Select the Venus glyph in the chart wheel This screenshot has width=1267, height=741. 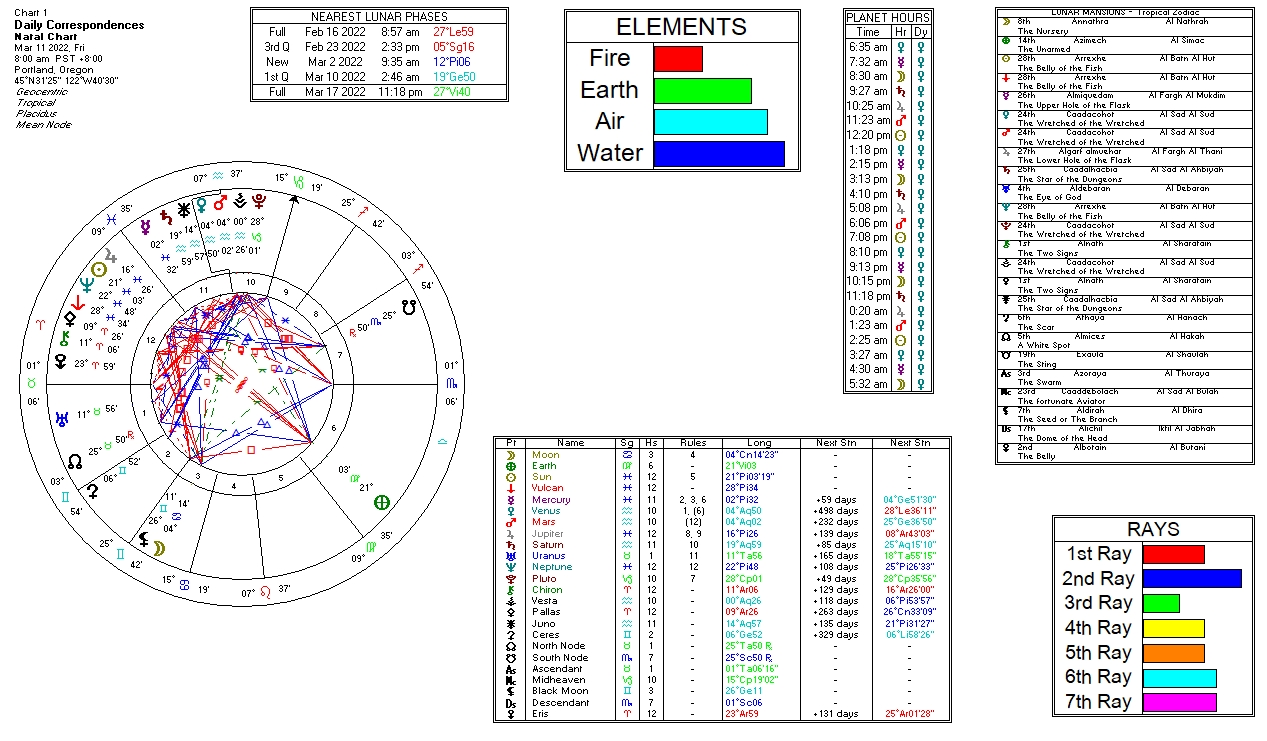tap(202, 205)
